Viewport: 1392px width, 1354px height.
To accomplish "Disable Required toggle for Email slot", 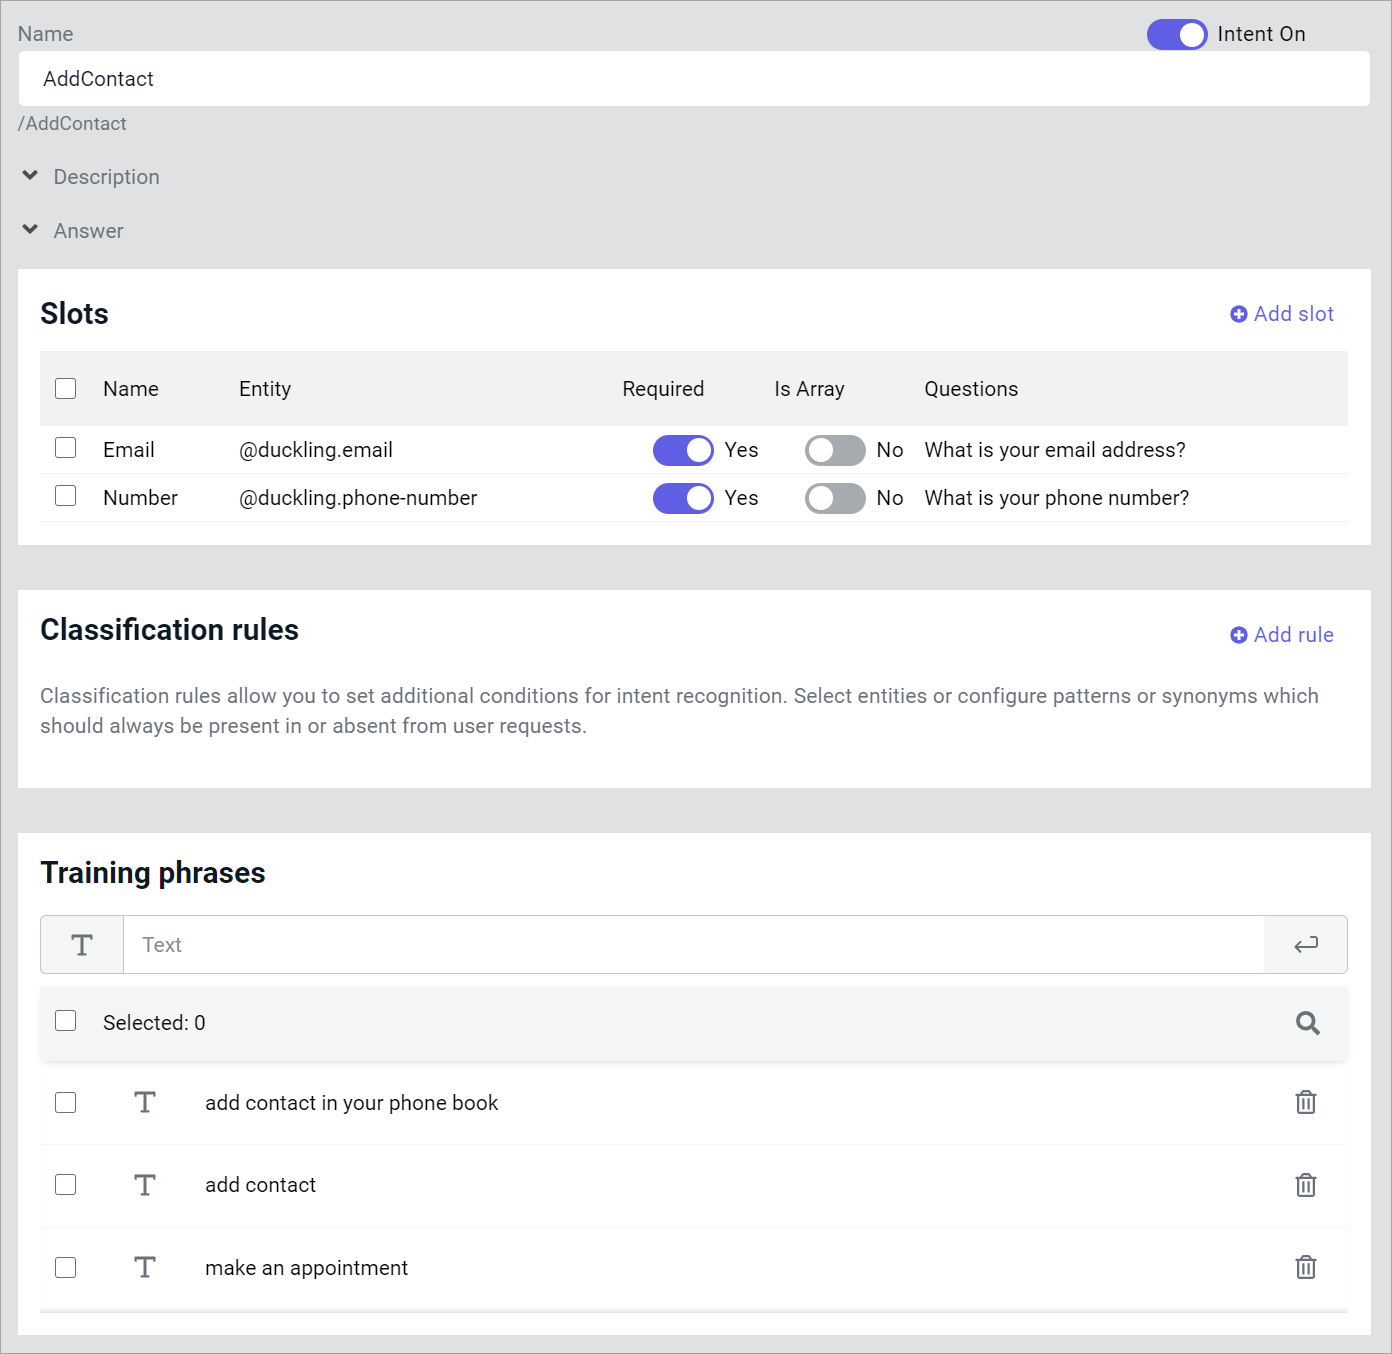I will coord(683,450).
